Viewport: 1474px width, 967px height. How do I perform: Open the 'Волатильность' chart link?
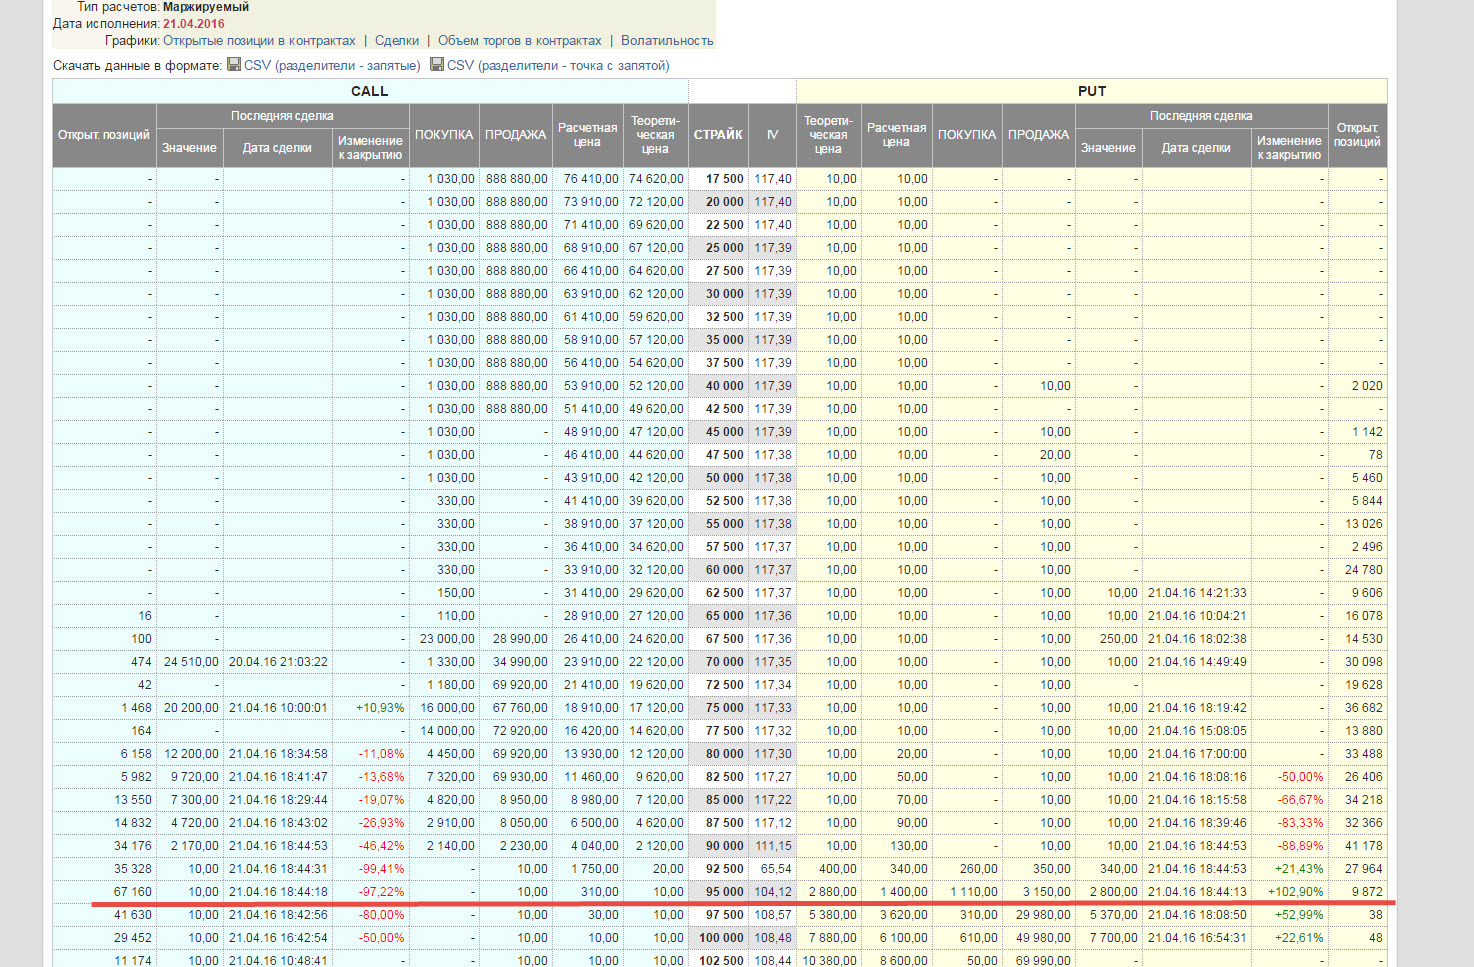(667, 41)
